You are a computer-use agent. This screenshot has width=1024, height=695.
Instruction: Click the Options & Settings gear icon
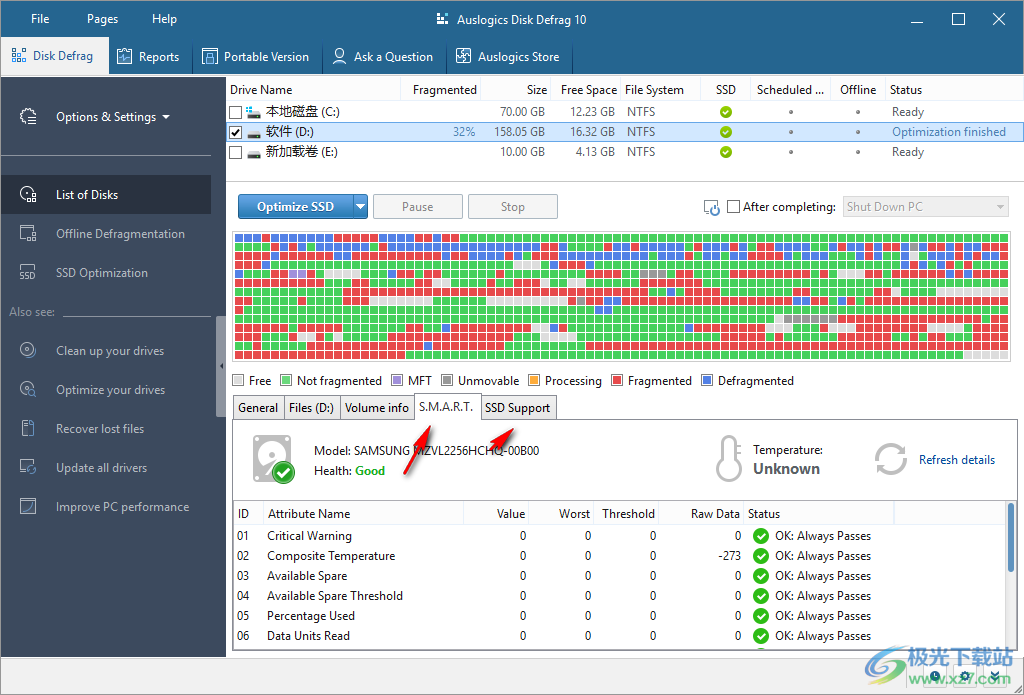coord(28,117)
